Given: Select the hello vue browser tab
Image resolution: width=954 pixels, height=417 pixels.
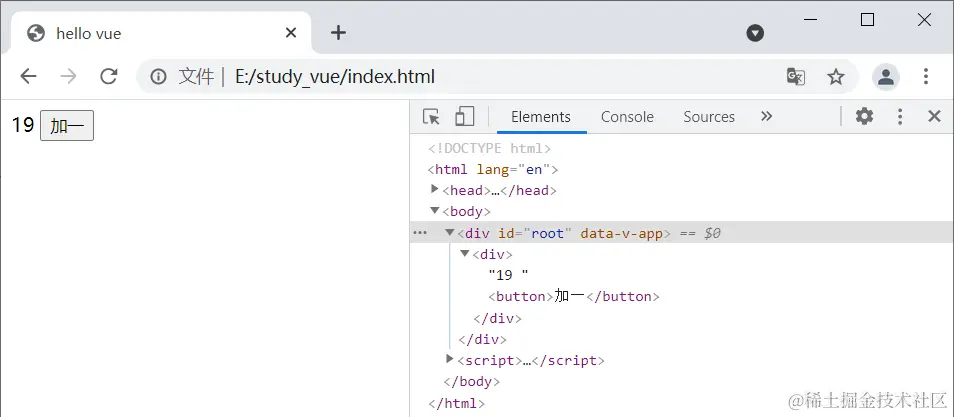Looking at the screenshot, I should (161, 33).
